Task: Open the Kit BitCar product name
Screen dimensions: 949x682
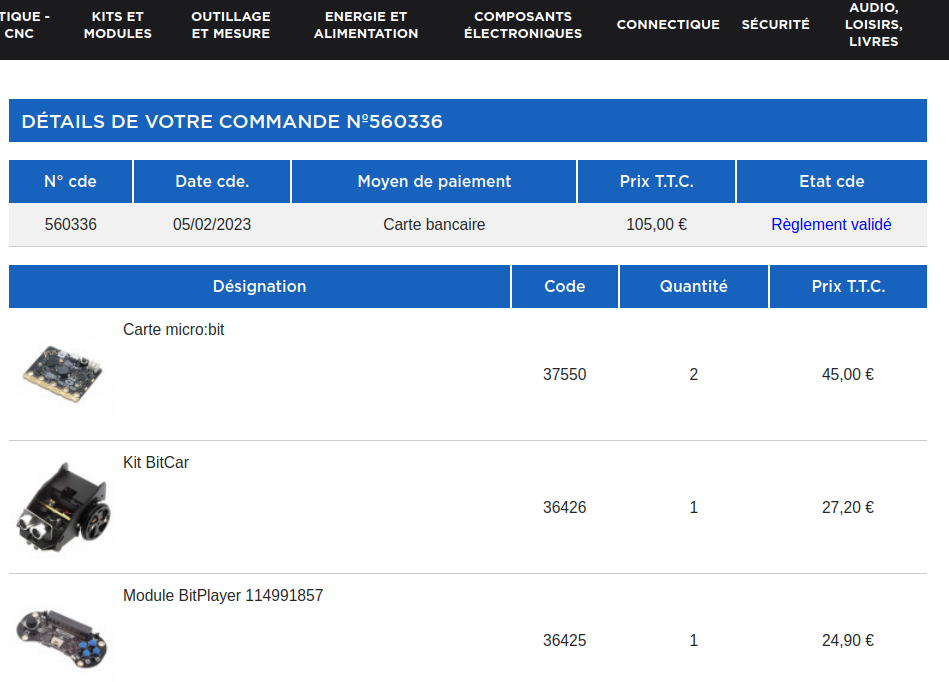Action: pos(156,462)
